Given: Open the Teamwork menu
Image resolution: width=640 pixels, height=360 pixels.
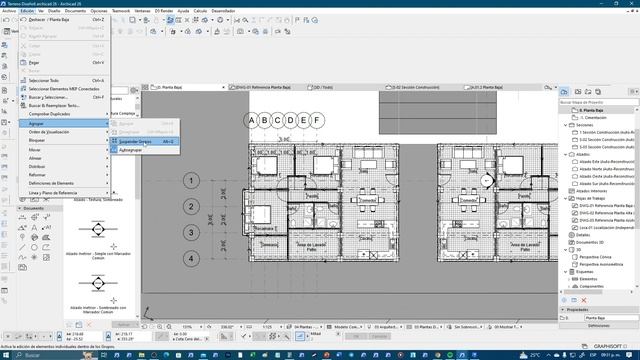Looking at the screenshot, I should 121,11.
